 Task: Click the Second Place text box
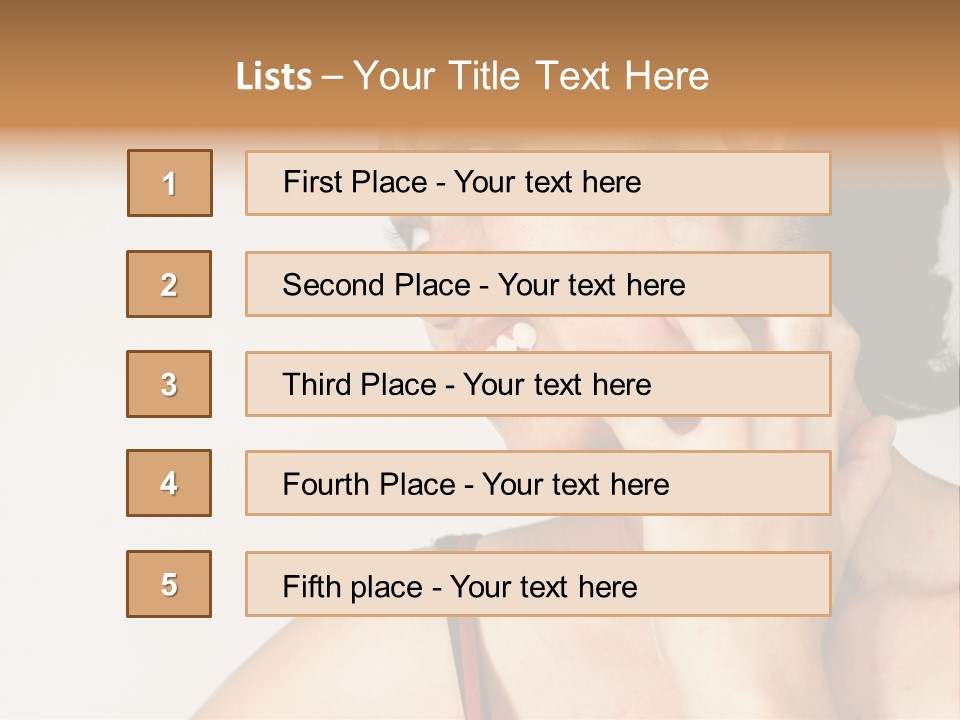(x=538, y=284)
